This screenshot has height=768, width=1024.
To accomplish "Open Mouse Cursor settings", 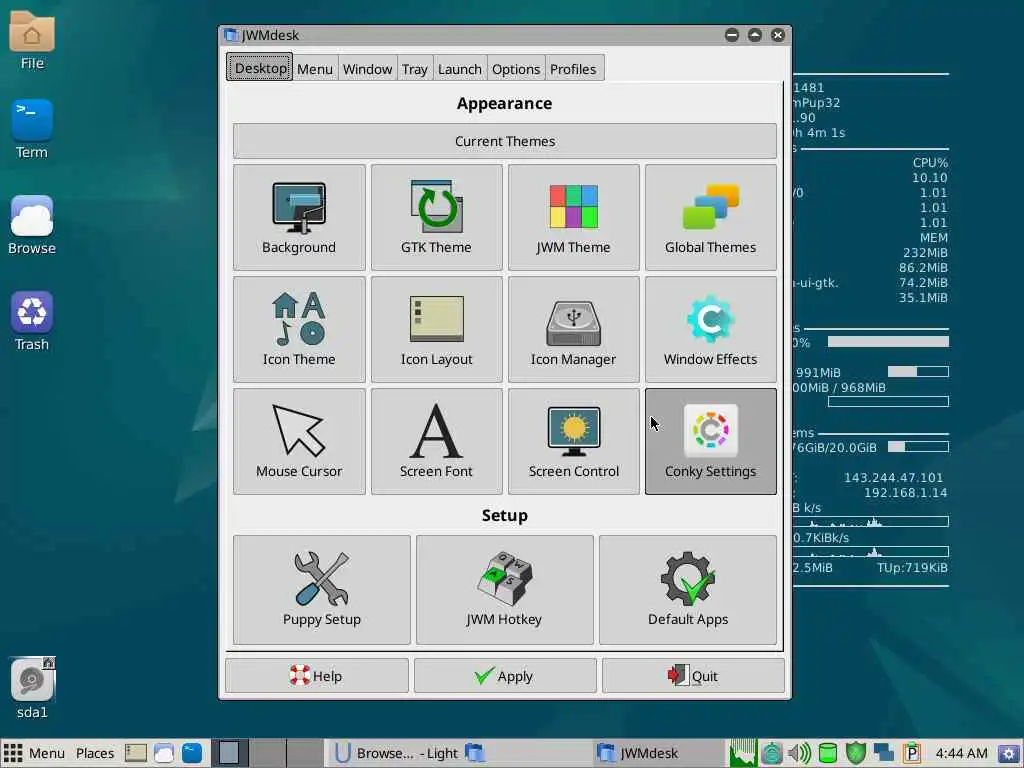I will pos(299,441).
